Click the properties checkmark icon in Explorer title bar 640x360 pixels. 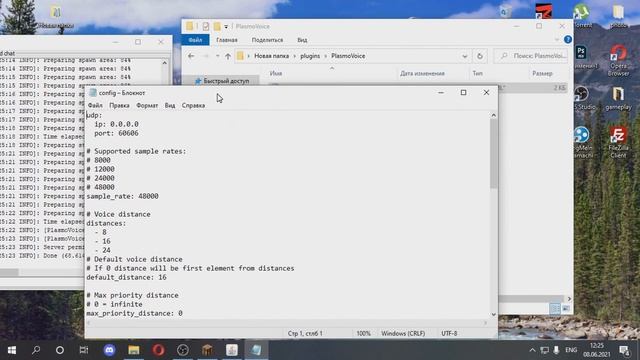206,27
